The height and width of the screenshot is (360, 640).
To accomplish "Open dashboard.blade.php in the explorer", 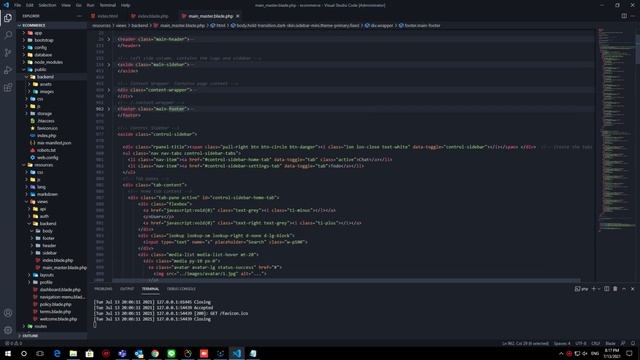I will (60, 289).
